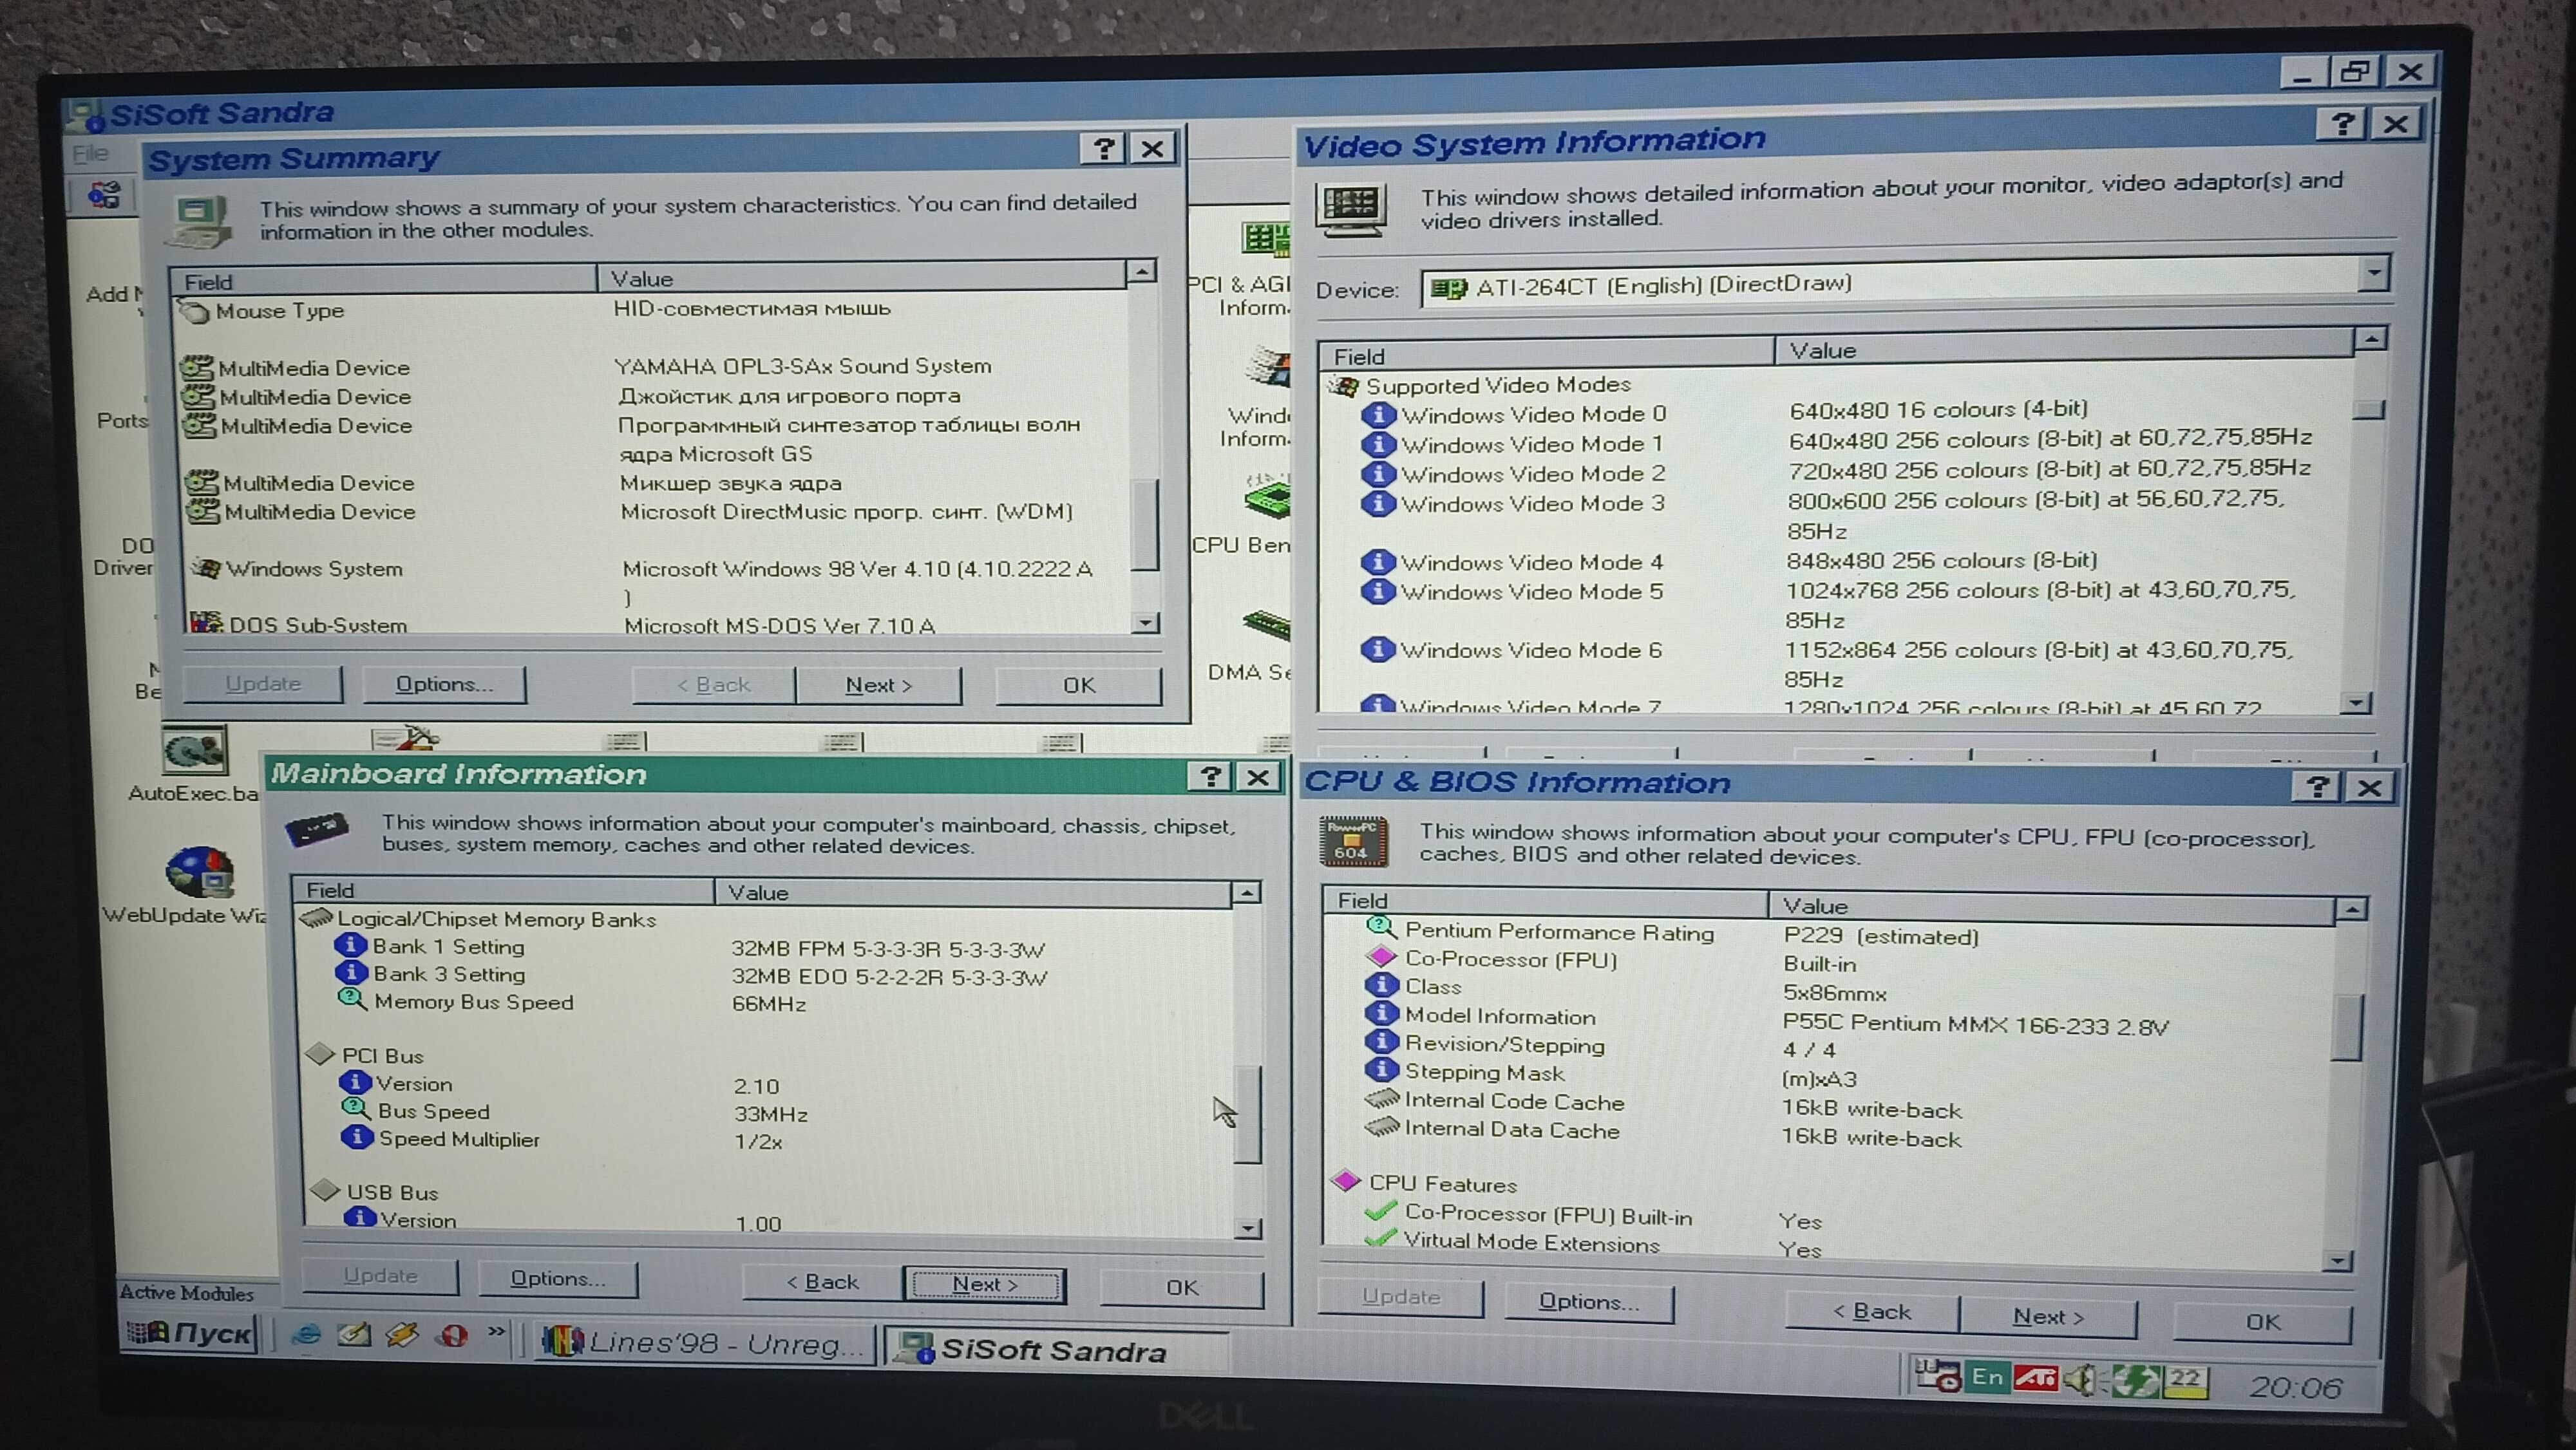
Task: Select the Windows Video Mode 0 info icon
Action: (1378, 414)
